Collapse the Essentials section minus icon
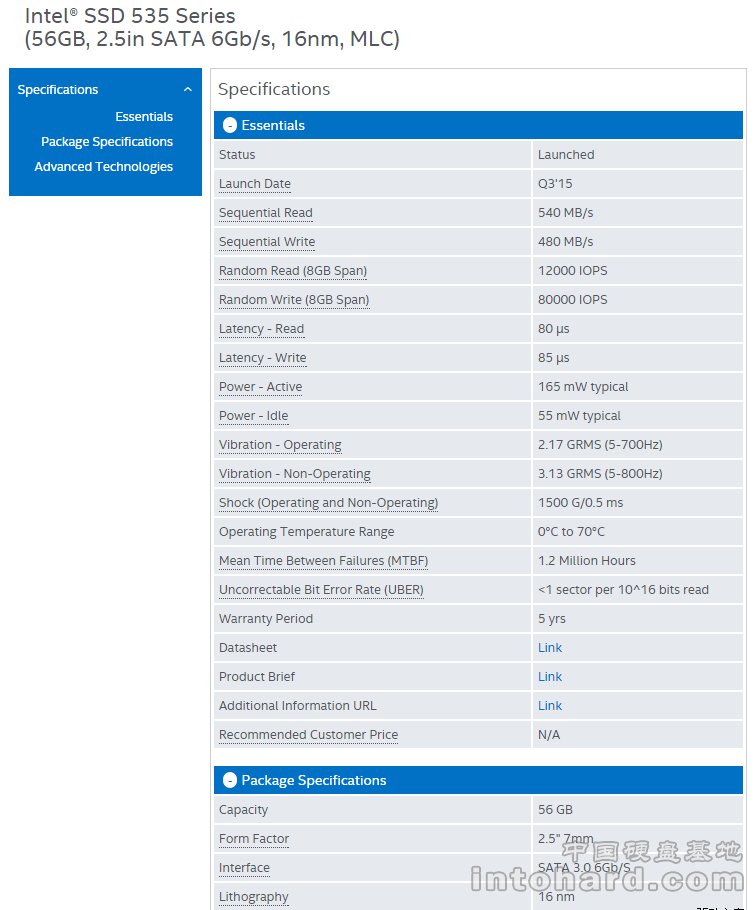754x910 pixels. point(230,125)
